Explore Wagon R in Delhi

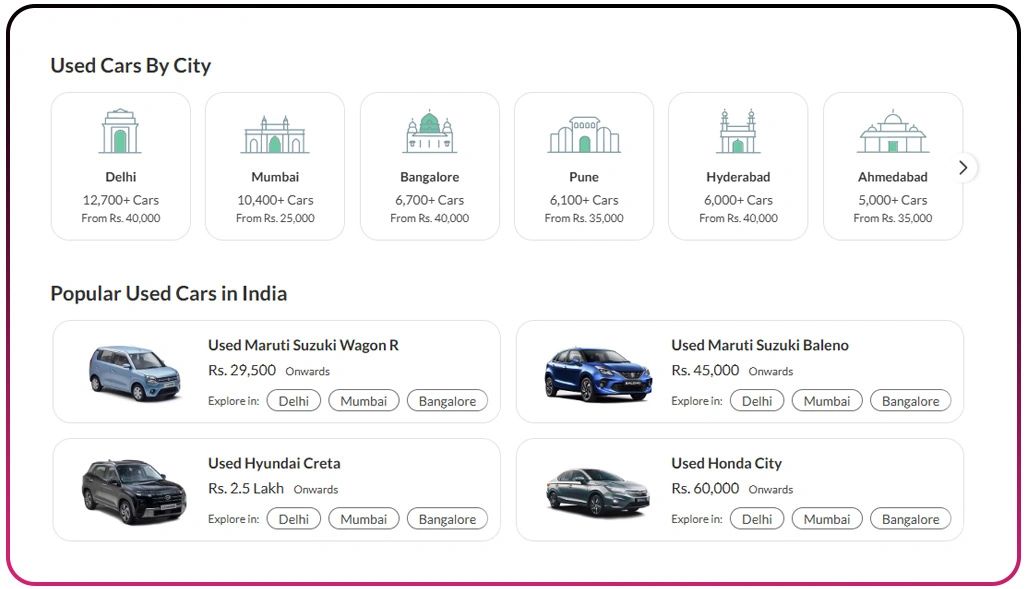tap(294, 401)
